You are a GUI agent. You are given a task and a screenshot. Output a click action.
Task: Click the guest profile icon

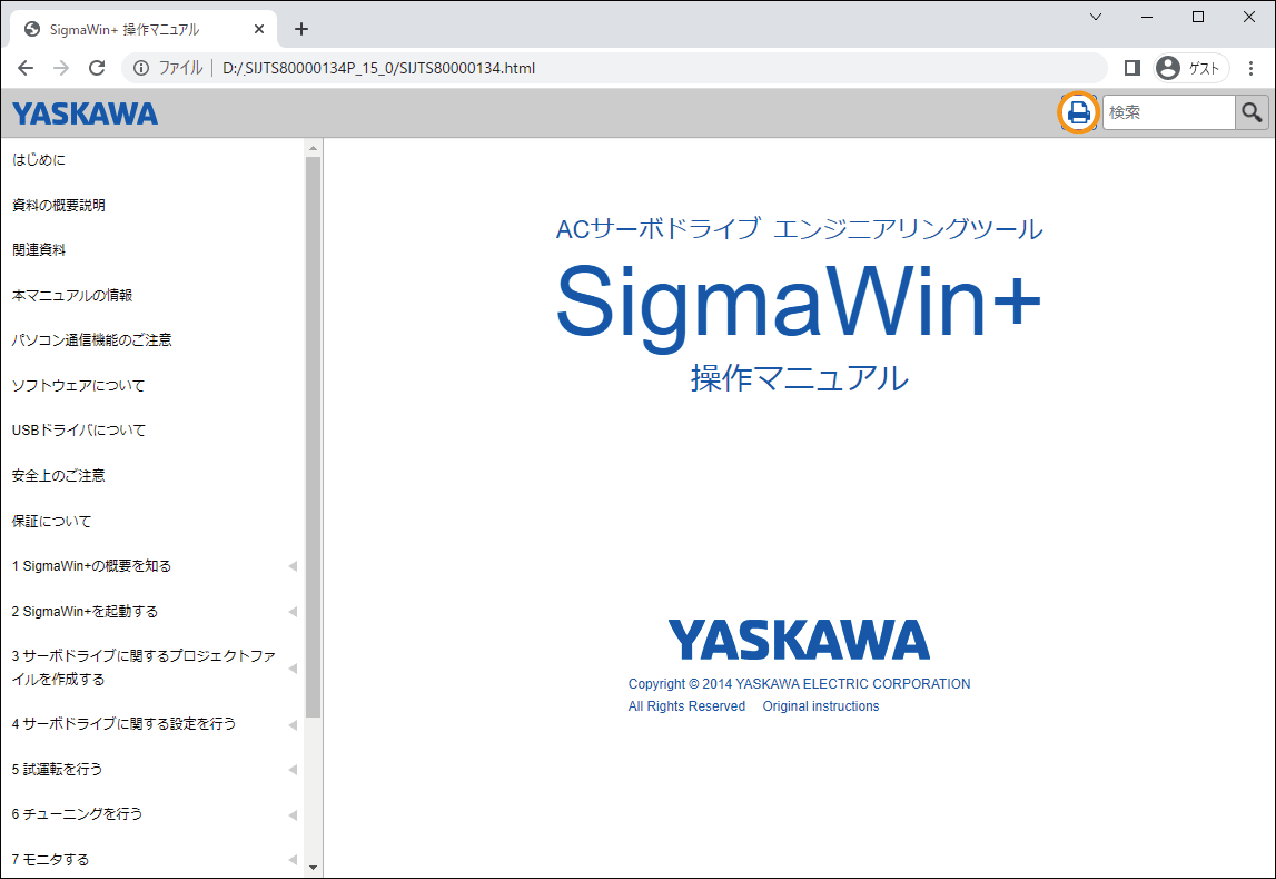(1168, 67)
